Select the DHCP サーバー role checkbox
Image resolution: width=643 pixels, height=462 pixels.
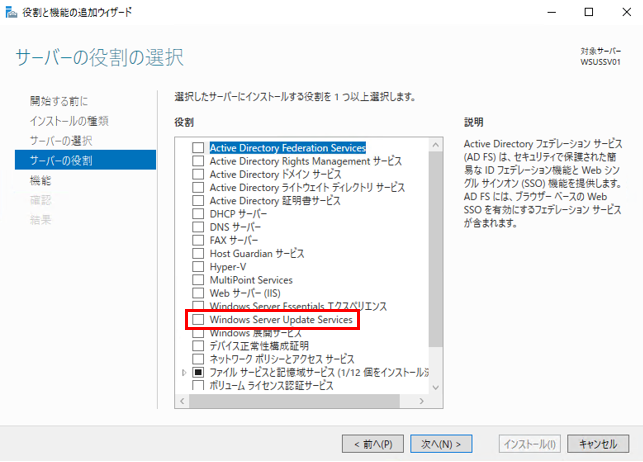click(198, 214)
